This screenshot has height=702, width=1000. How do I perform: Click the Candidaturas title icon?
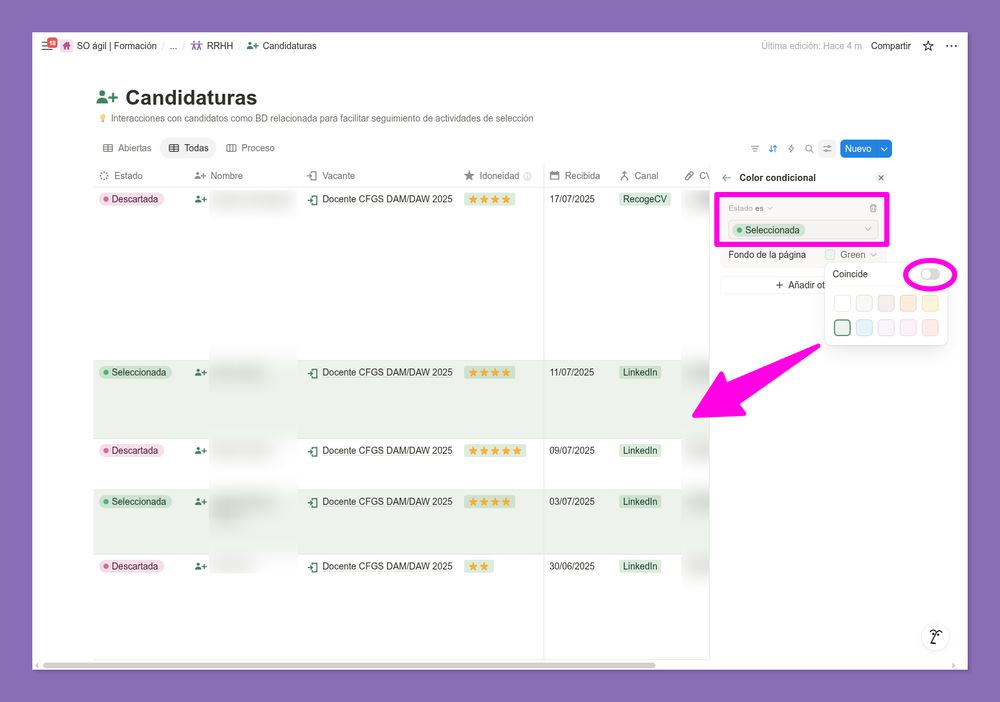click(107, 98)
